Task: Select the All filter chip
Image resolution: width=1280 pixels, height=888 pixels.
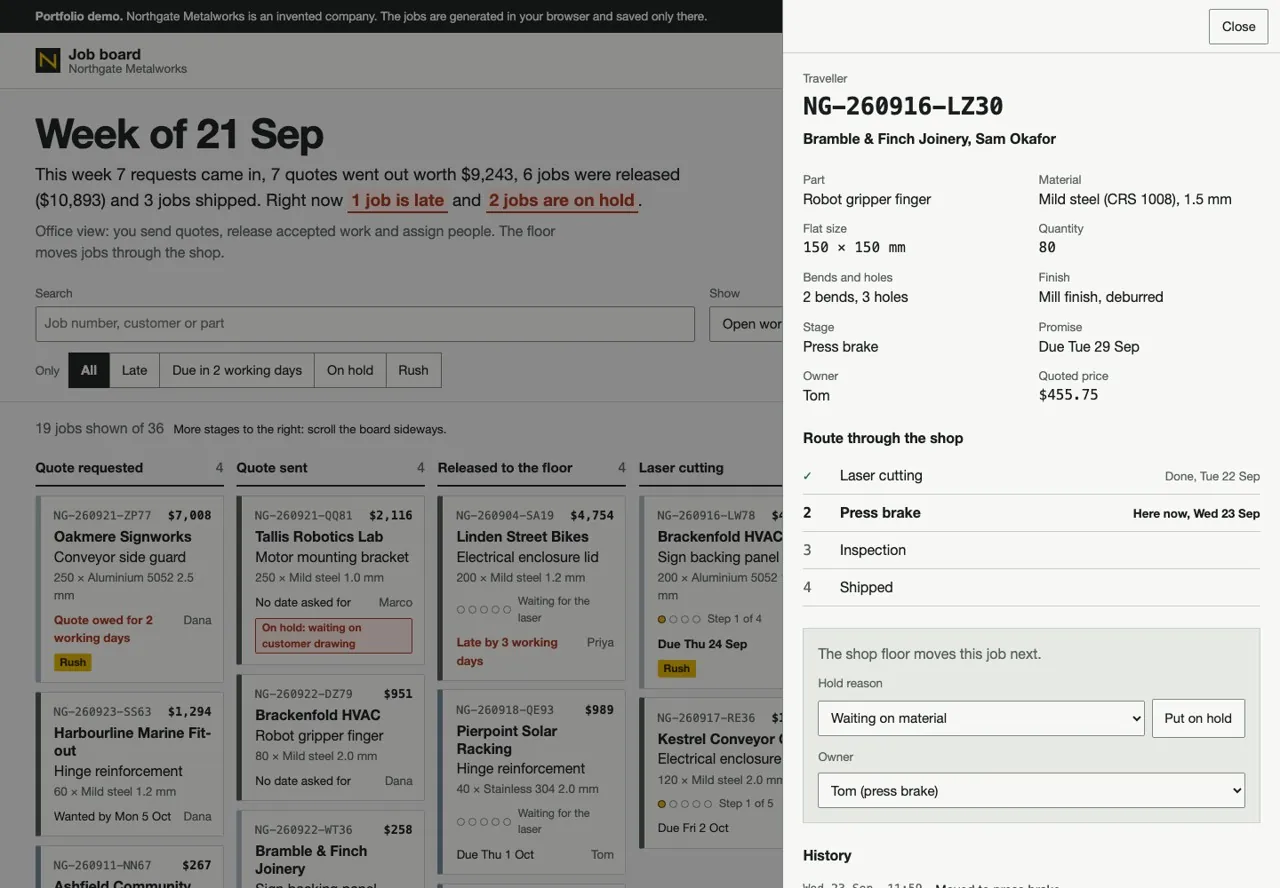Action: [89, 370]
